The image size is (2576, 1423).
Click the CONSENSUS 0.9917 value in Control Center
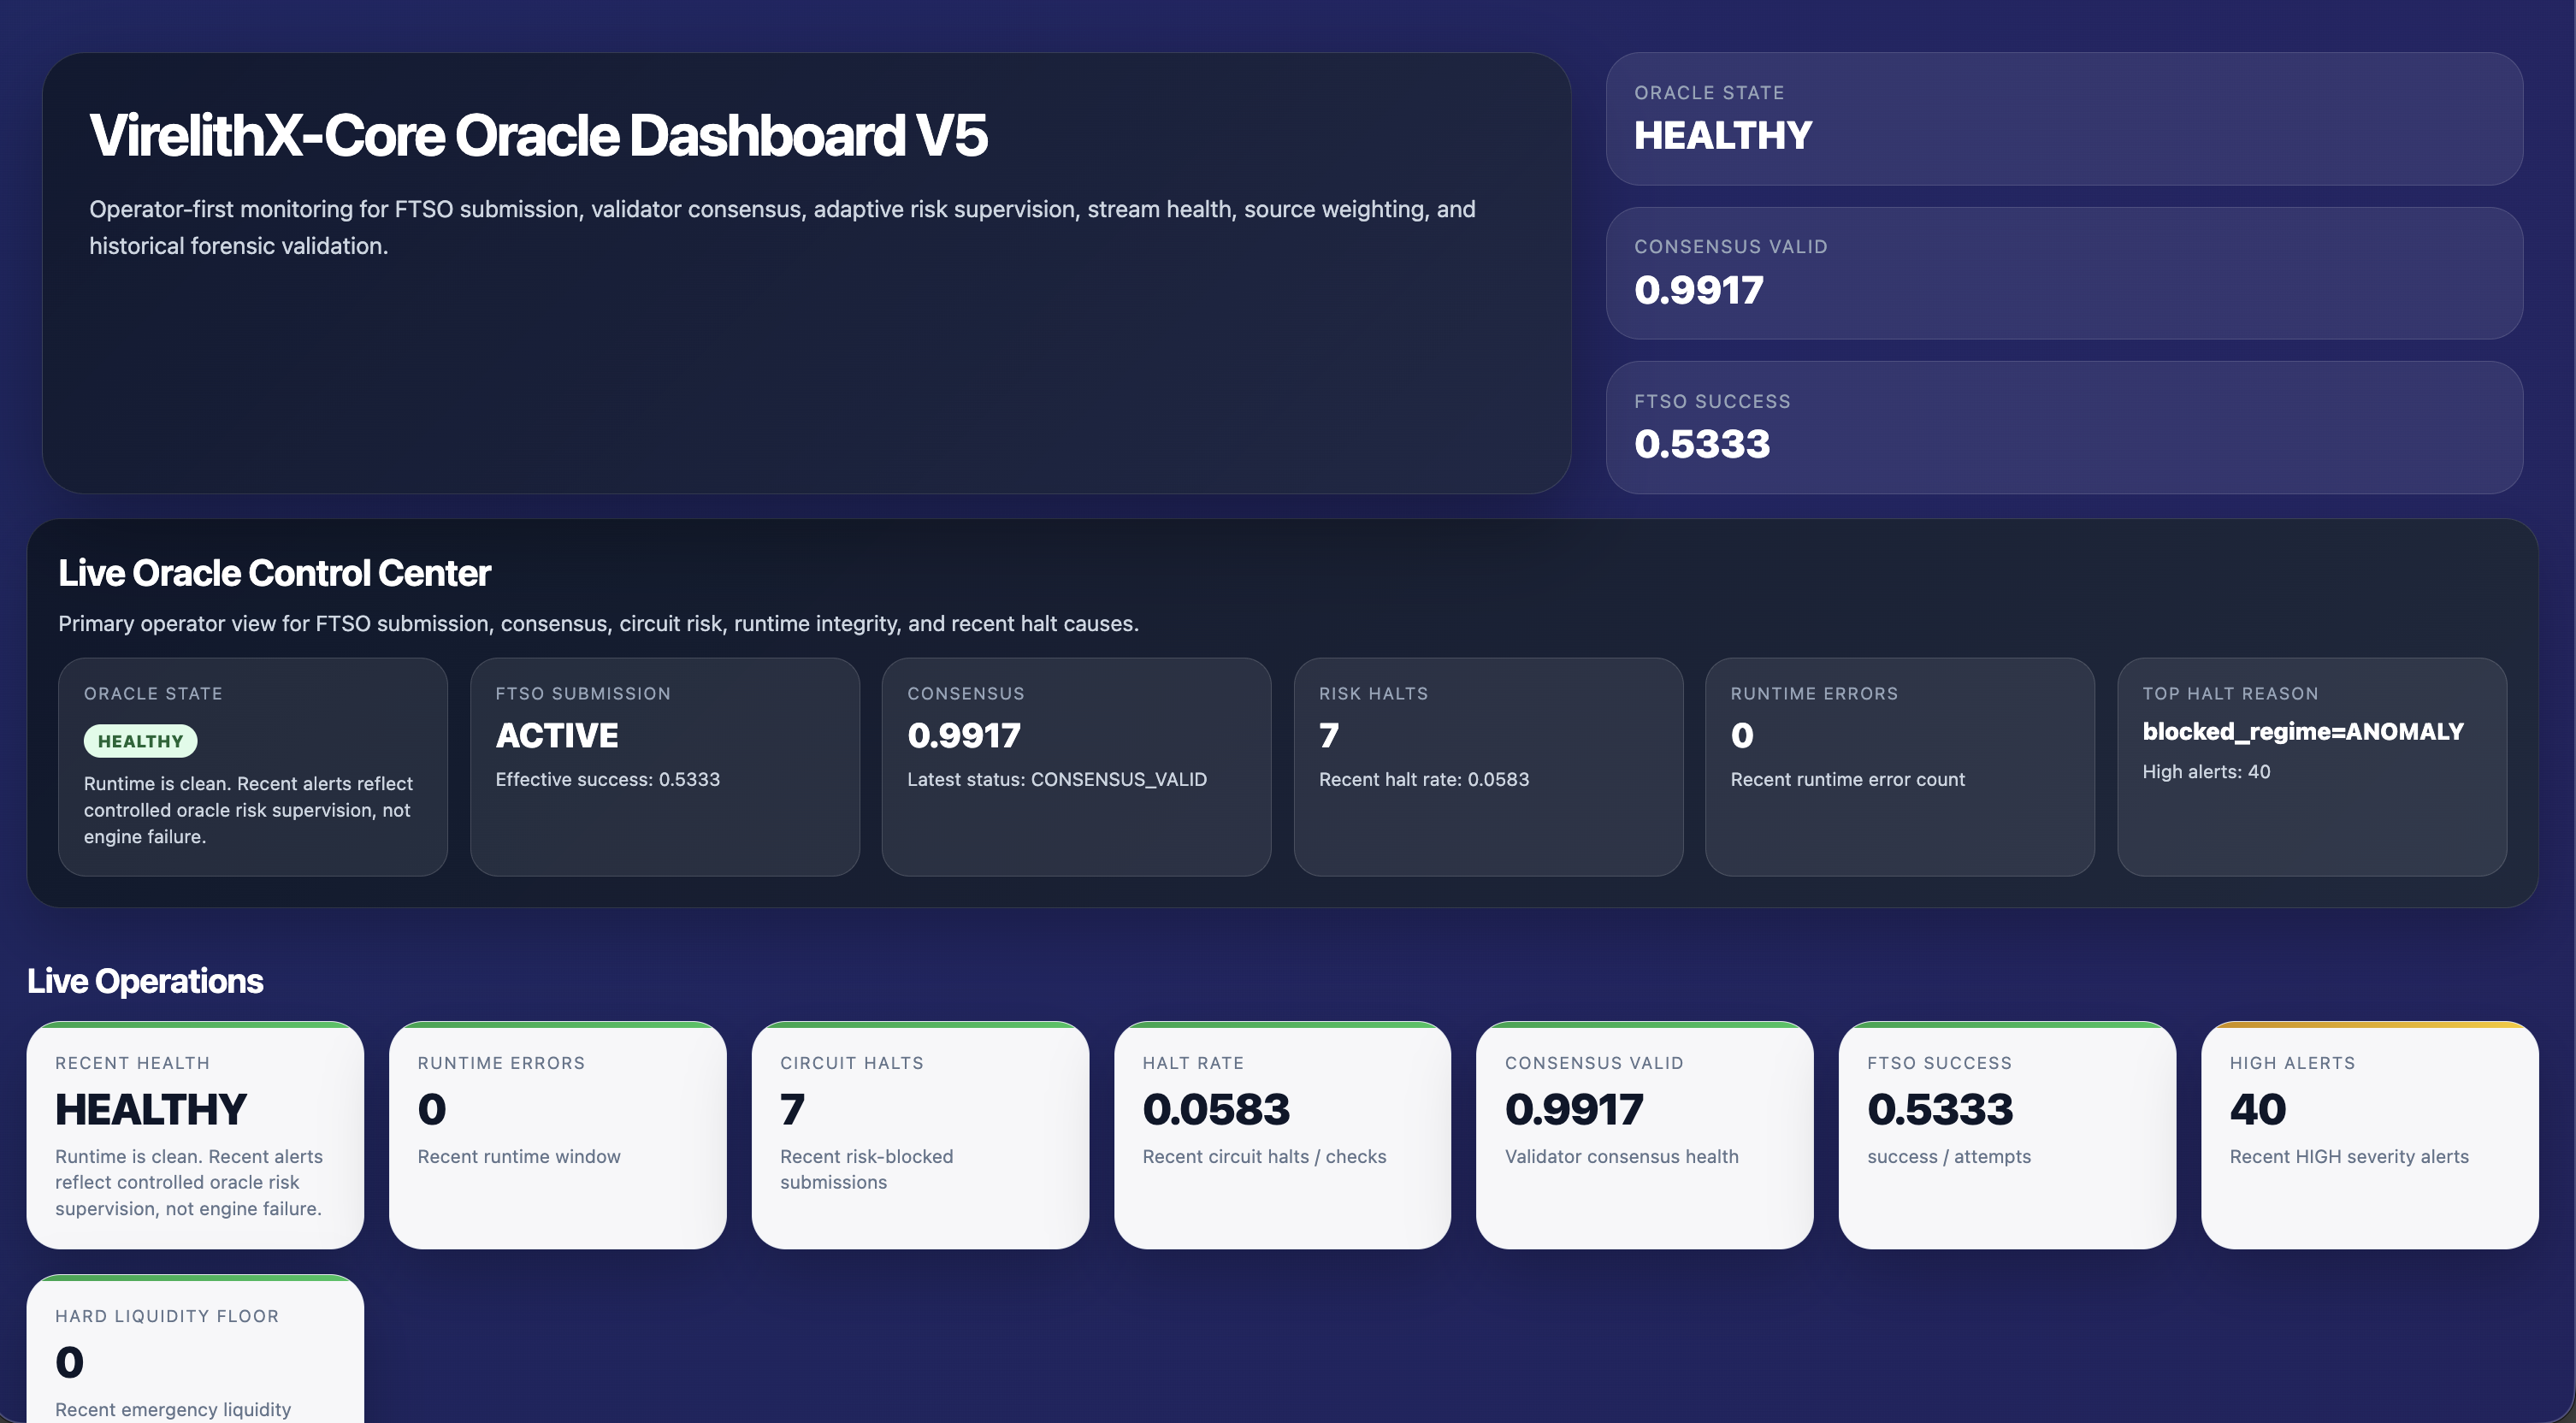964,735
